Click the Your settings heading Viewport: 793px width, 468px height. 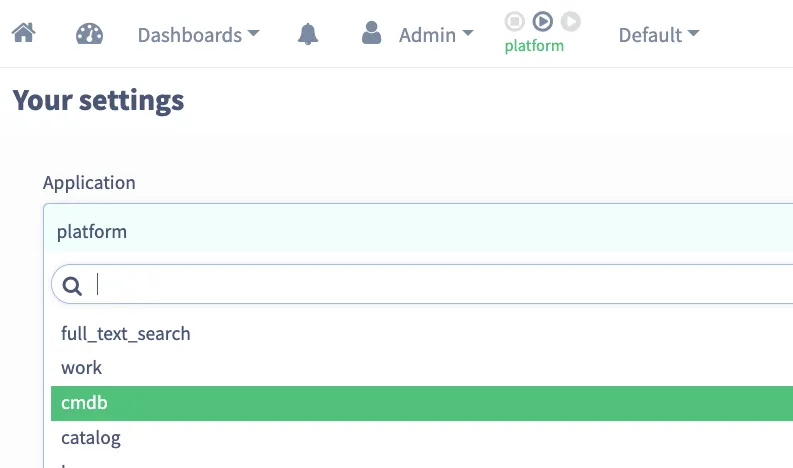click(98, 100)
